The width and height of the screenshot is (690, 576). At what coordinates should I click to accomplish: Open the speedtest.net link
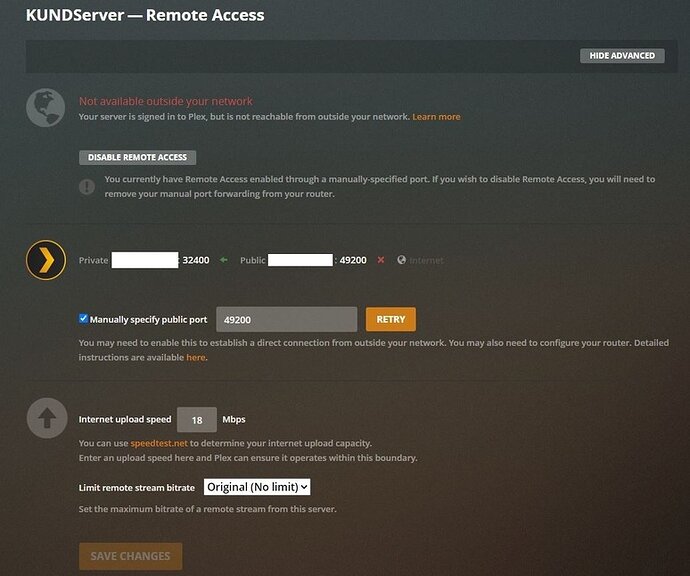[x=159, y=443]
